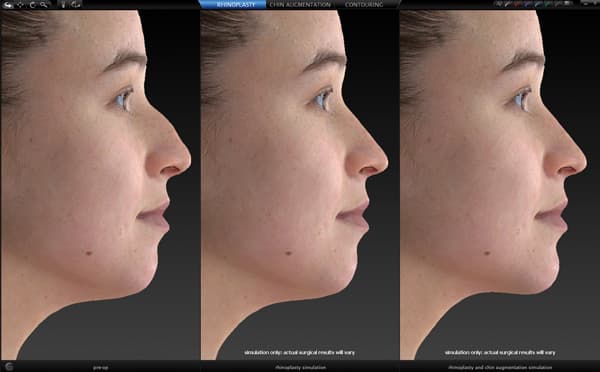Select the rhinoplasty and chin augmentation view
The width and height of the screenshot is (600, 372).
[500, 185]
